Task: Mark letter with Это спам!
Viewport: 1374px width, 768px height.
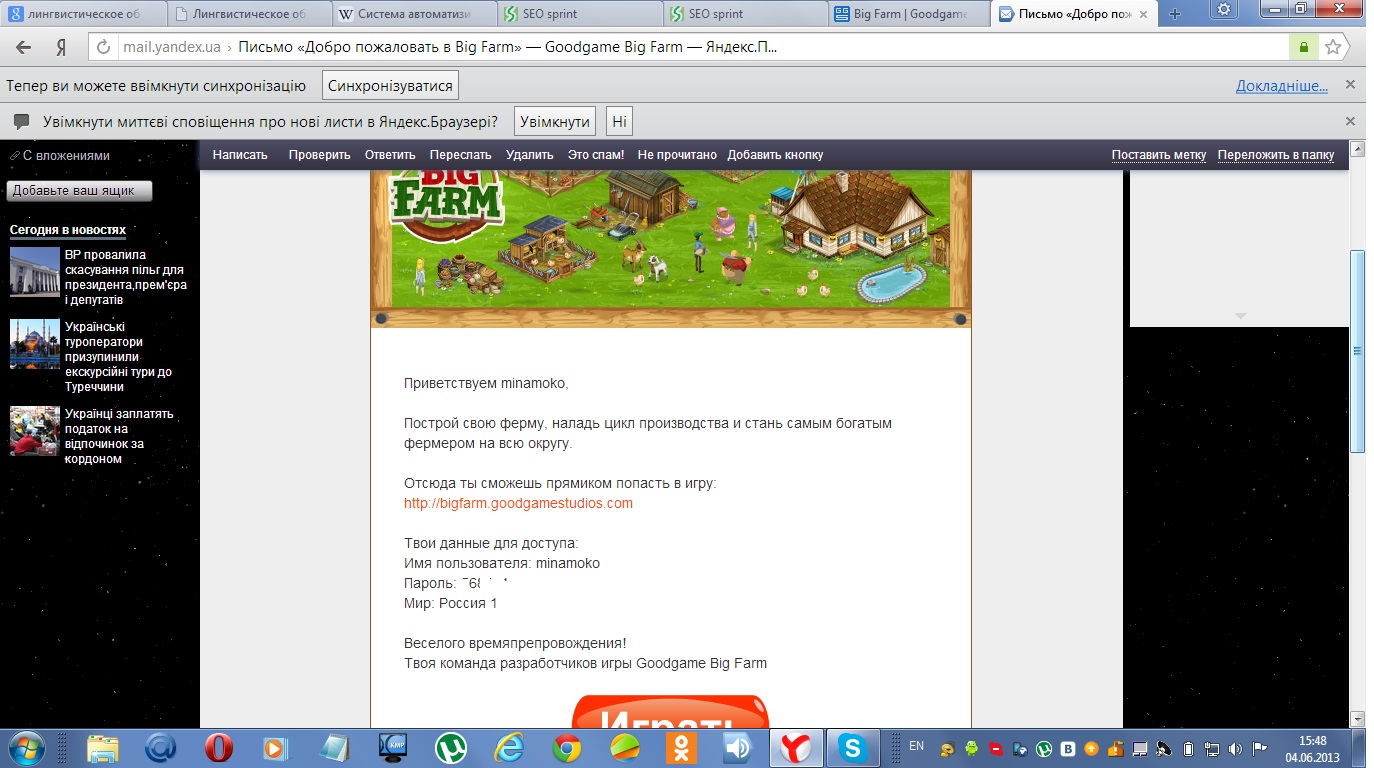Action: point(596,155)
